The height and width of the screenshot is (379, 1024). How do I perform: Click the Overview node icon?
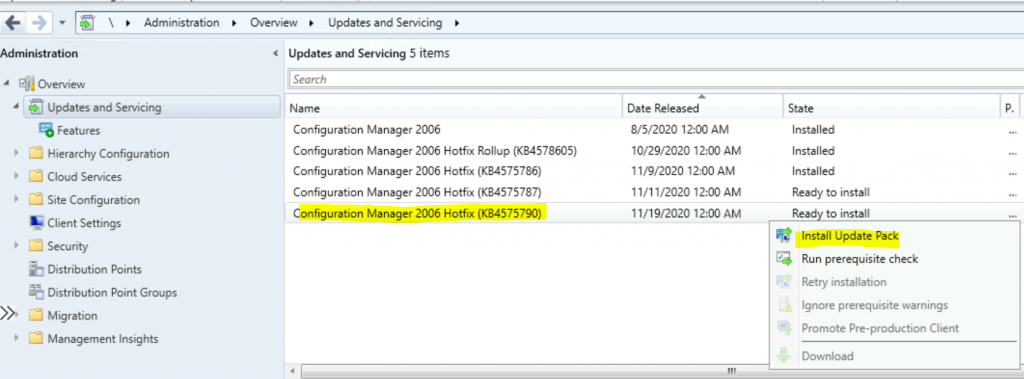(x=27, y=84)
